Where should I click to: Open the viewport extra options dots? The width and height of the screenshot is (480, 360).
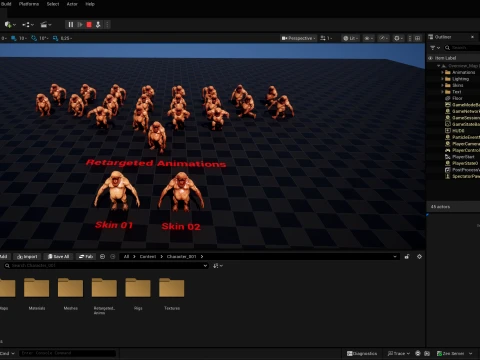410,38
